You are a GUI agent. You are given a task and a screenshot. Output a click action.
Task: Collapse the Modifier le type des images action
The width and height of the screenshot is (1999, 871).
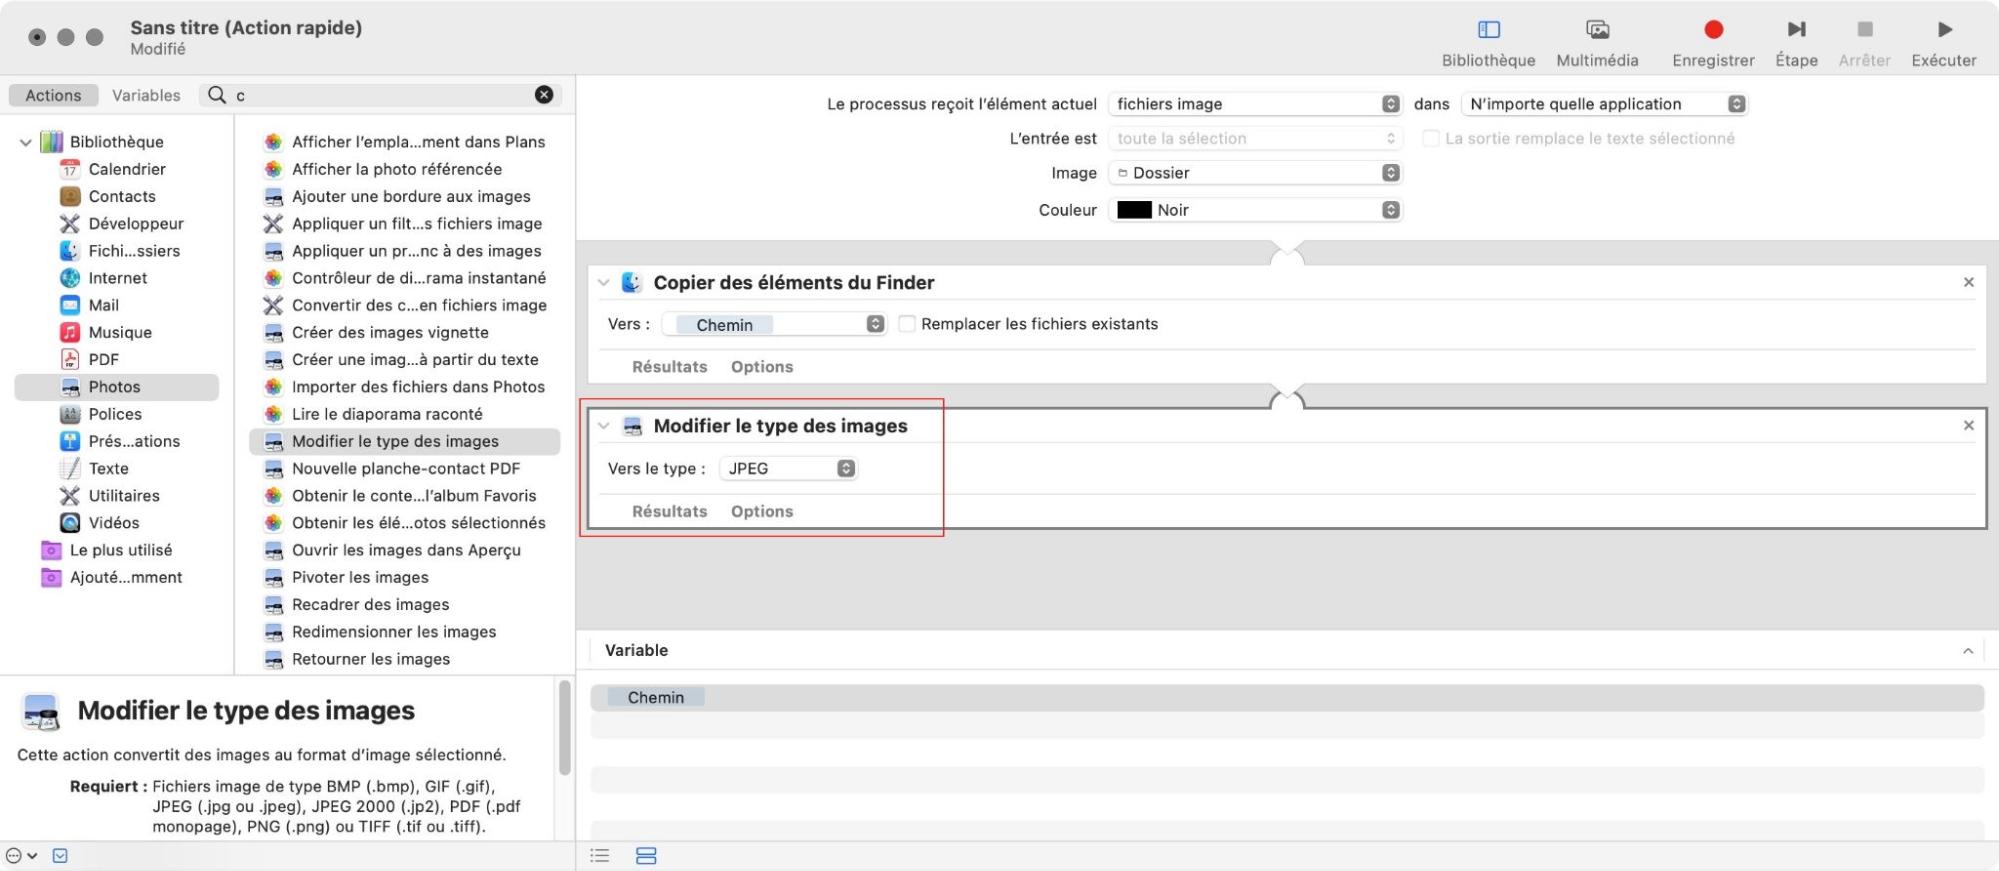click(604, 426)
